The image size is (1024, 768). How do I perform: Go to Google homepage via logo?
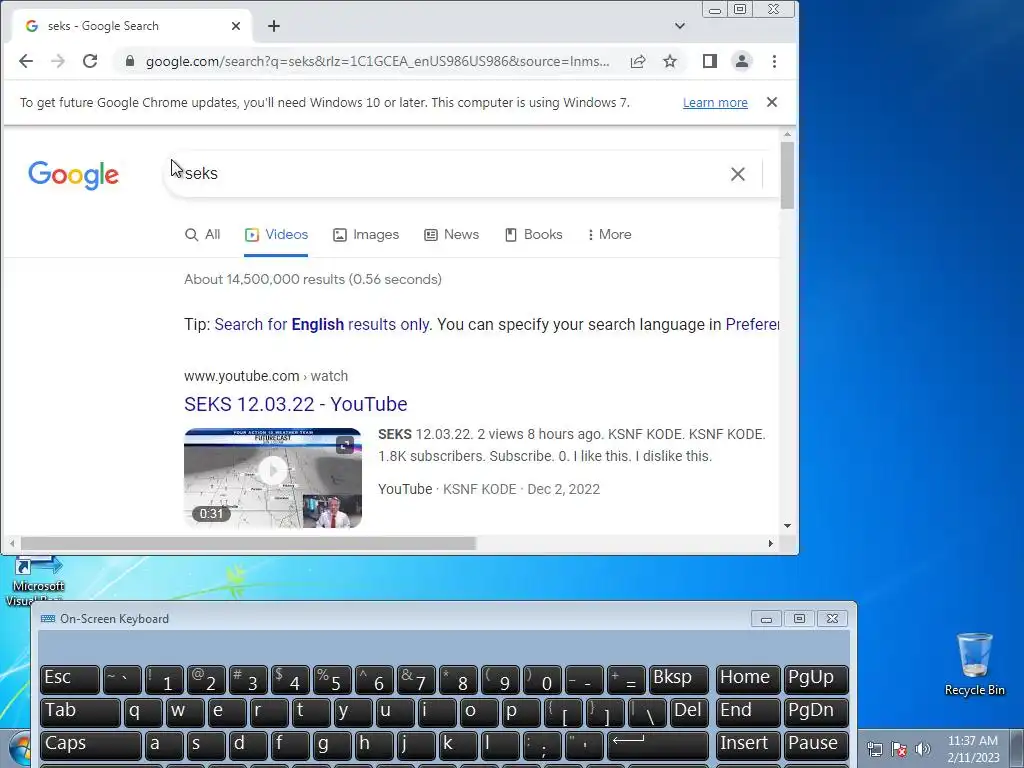point(73,174)
